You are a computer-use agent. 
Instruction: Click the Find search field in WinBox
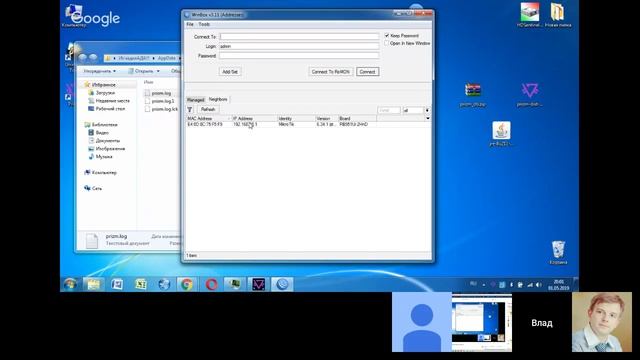pyautogui.click(x=389, y=110)
